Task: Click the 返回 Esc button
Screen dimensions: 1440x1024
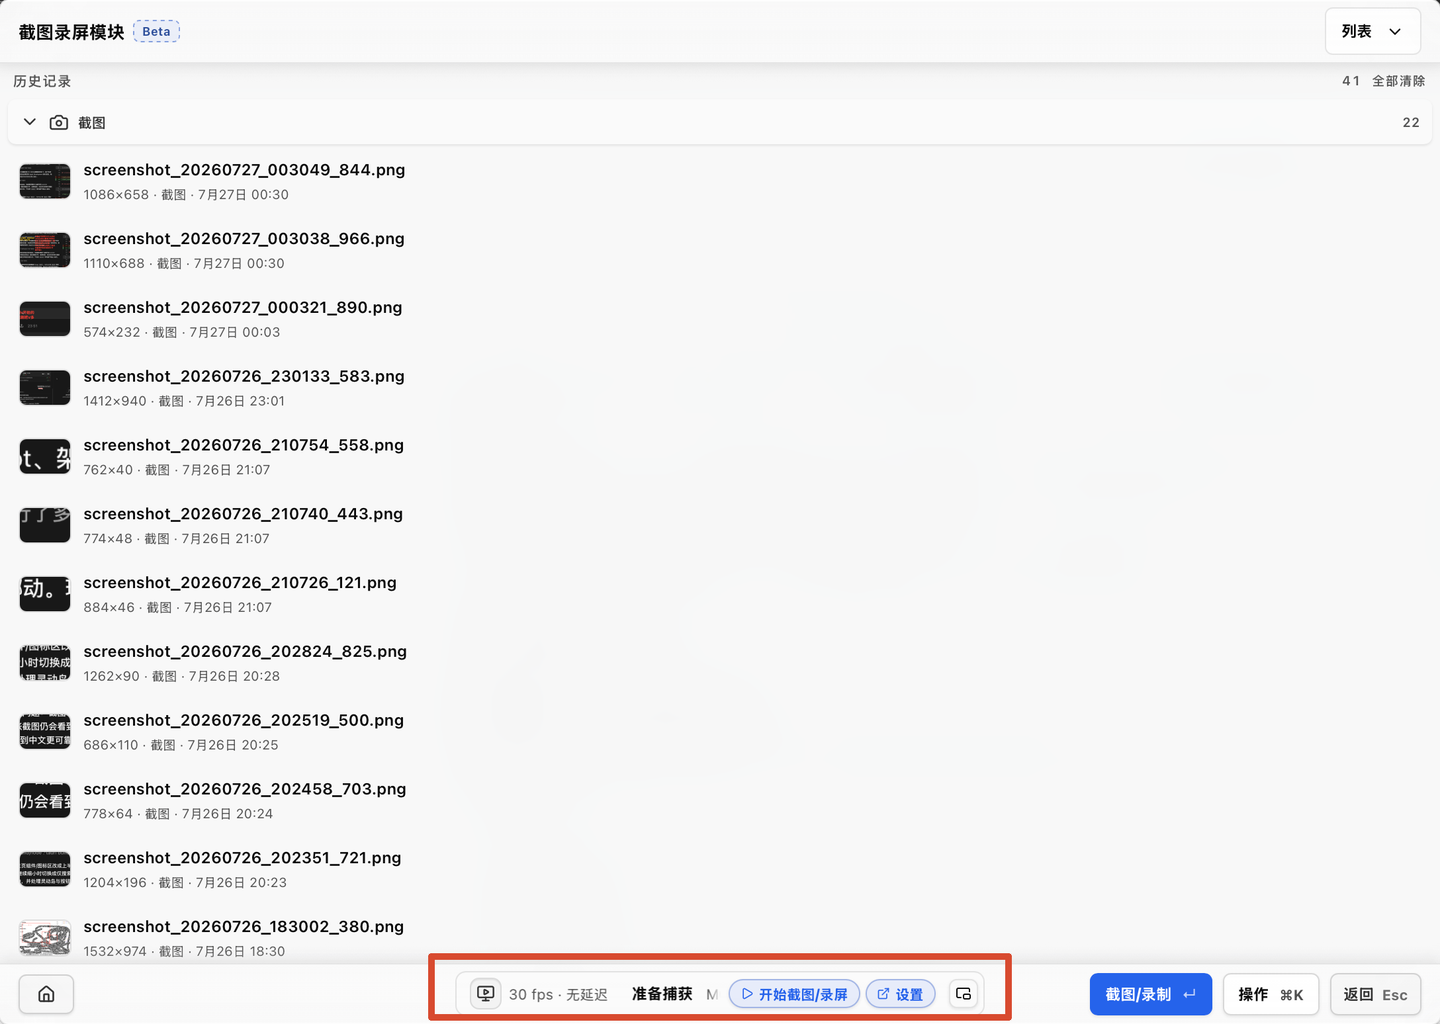Action: click(1375, 994)
